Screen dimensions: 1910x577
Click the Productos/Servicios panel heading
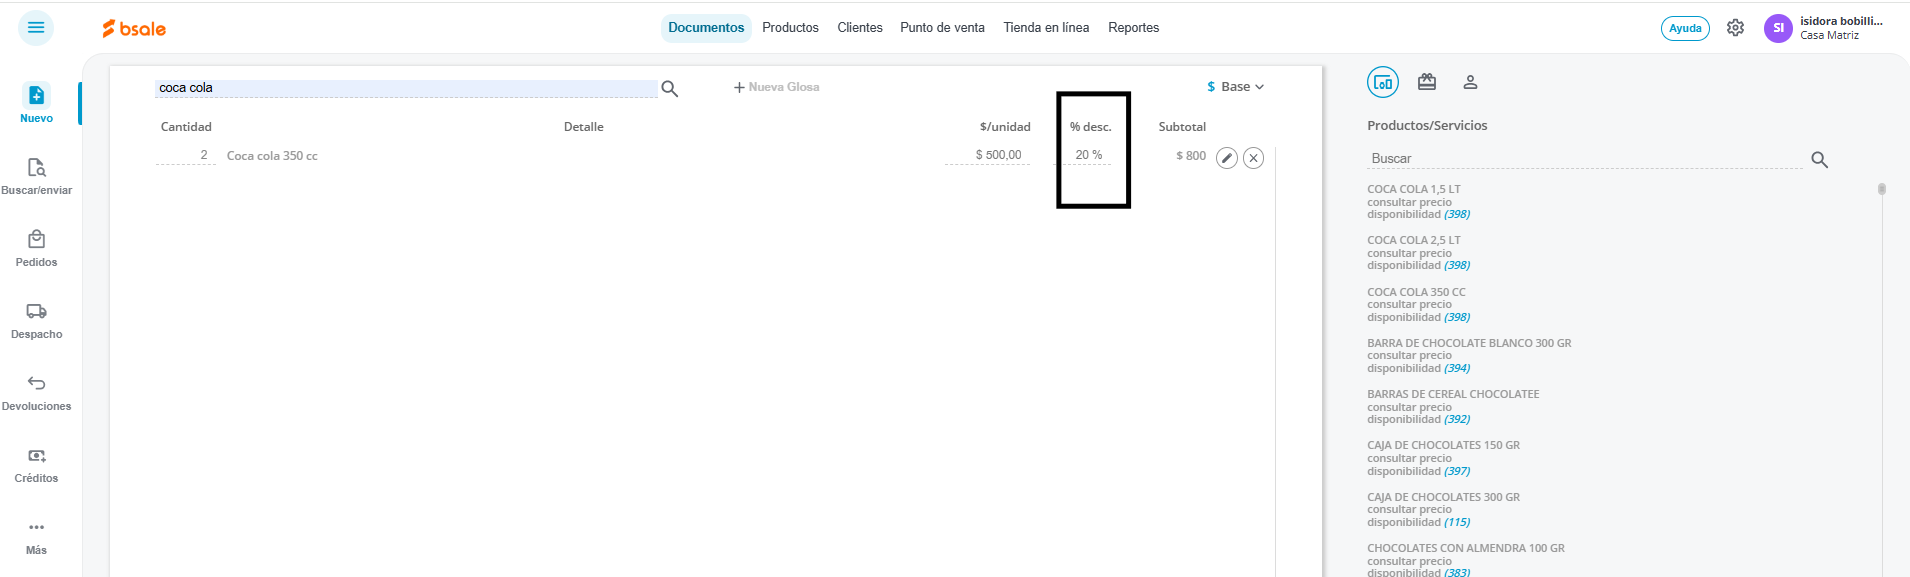[1427, 125]
